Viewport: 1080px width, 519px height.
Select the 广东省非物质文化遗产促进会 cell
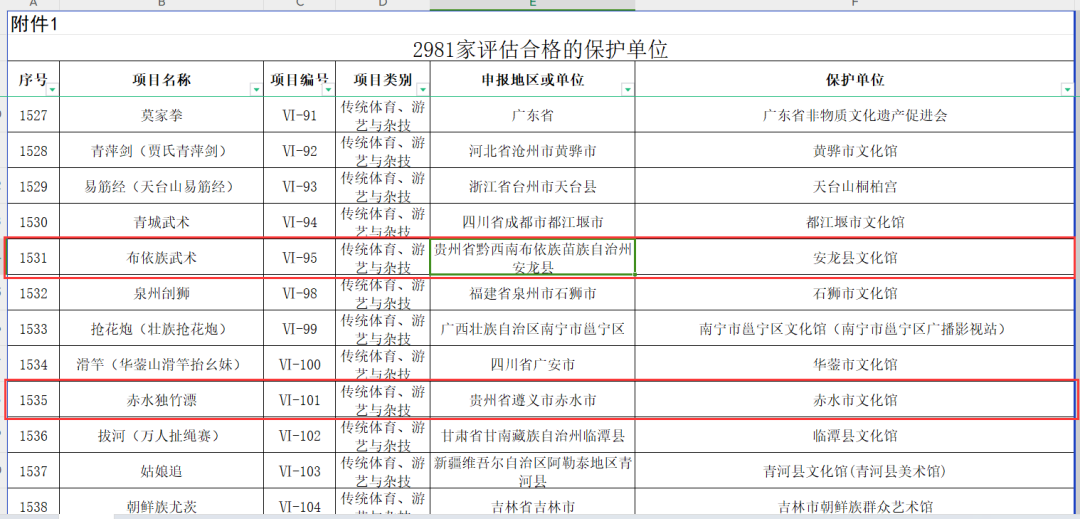[854, 116]
